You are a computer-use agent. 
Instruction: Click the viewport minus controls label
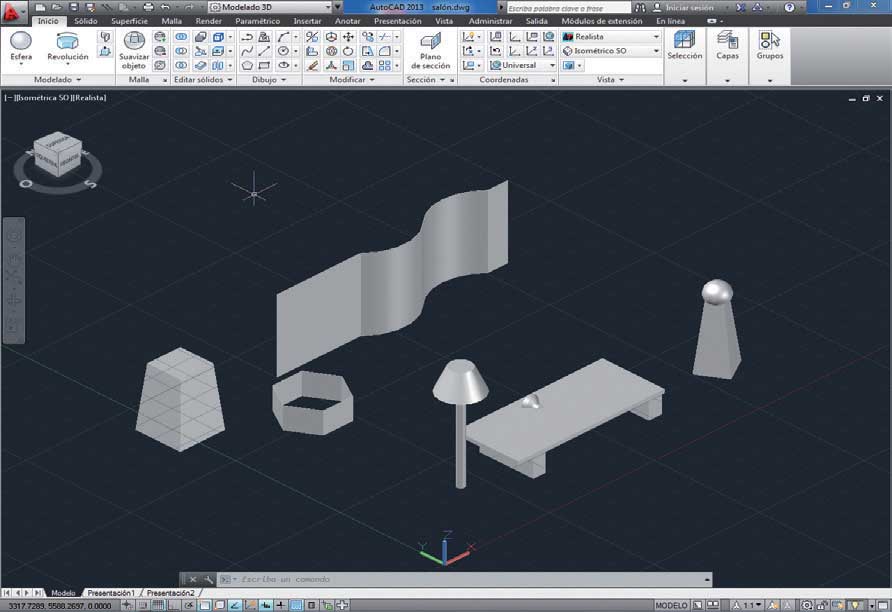pyautogui.click(x=9, y=98)
